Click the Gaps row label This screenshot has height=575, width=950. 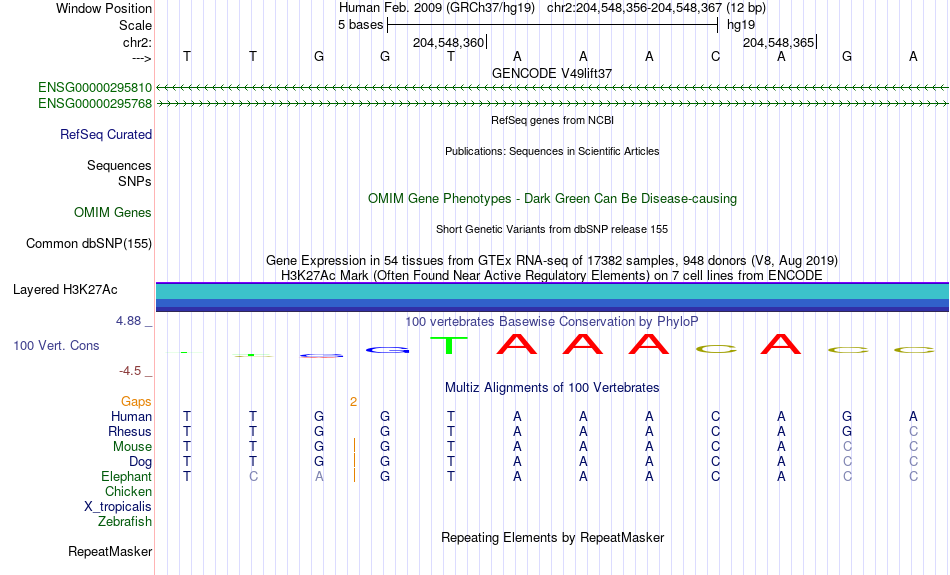point(136,402)
